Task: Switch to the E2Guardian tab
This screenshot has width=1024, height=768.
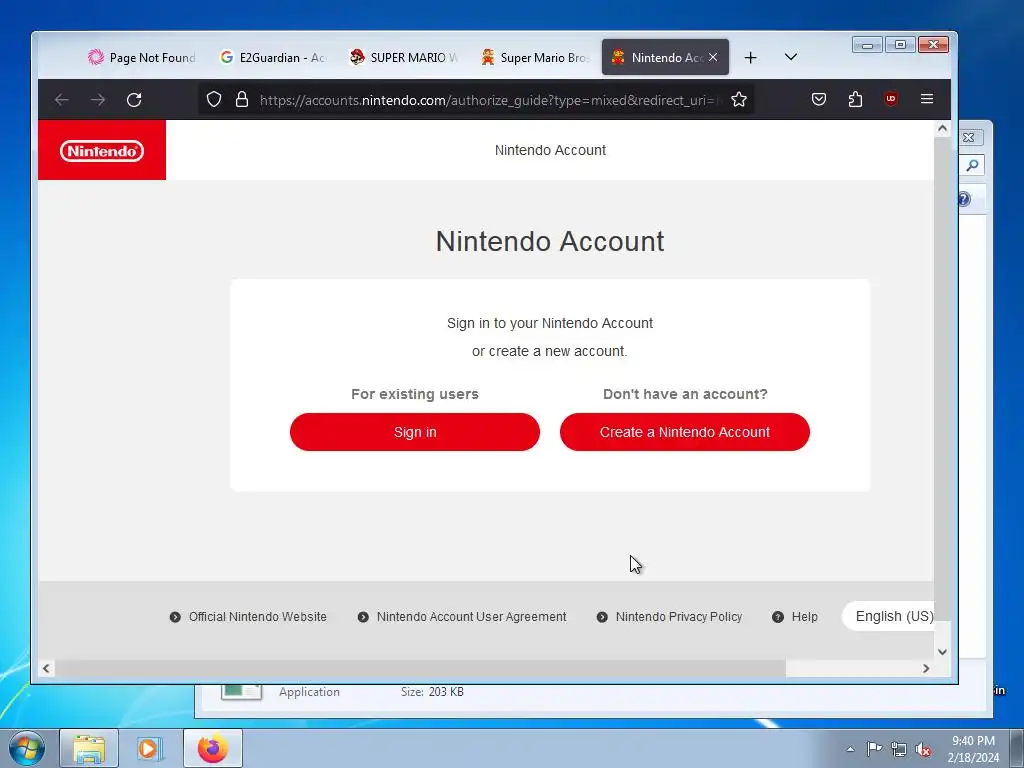Action: 273,57
